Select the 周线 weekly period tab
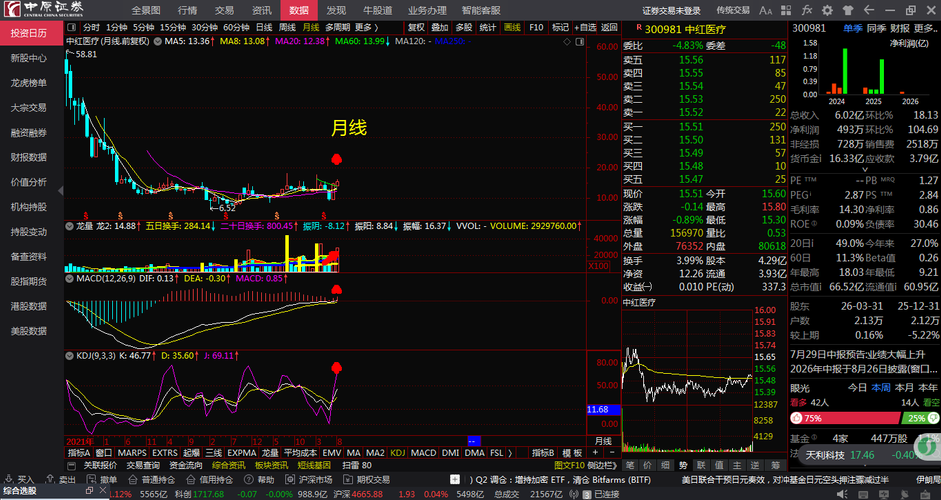The width and height of the screenshot is (941, 500). click(287, 28)
